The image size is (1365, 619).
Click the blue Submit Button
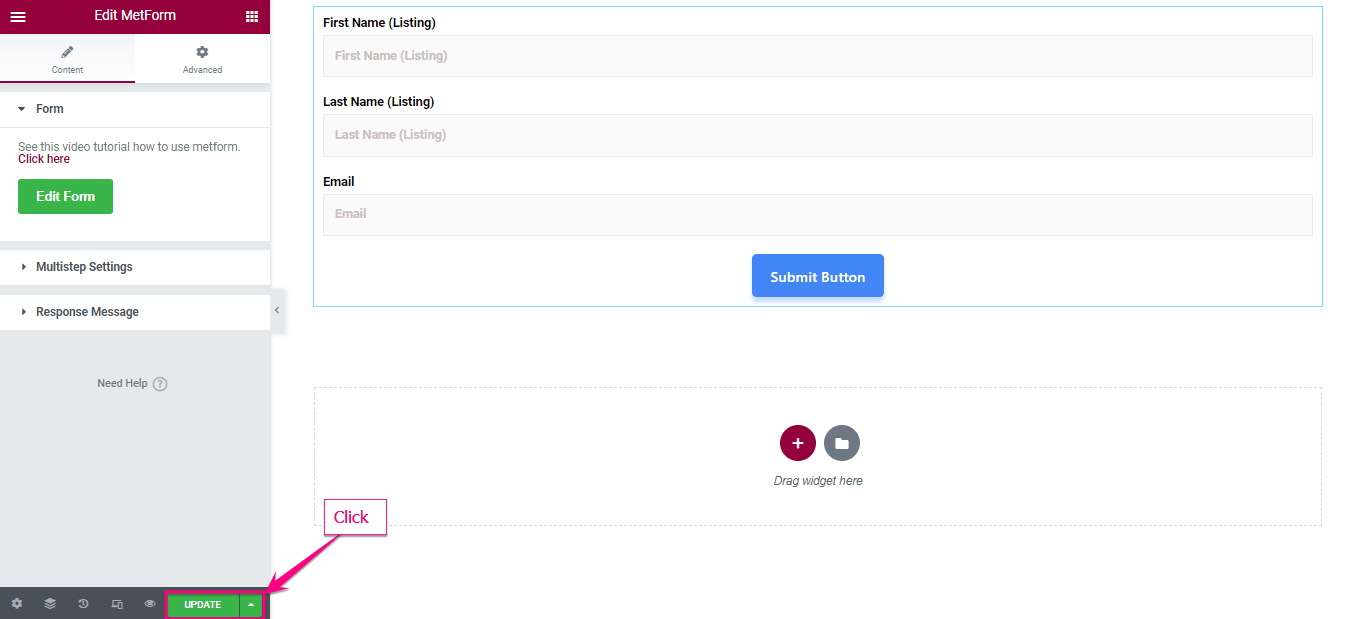tap(817, 276)
